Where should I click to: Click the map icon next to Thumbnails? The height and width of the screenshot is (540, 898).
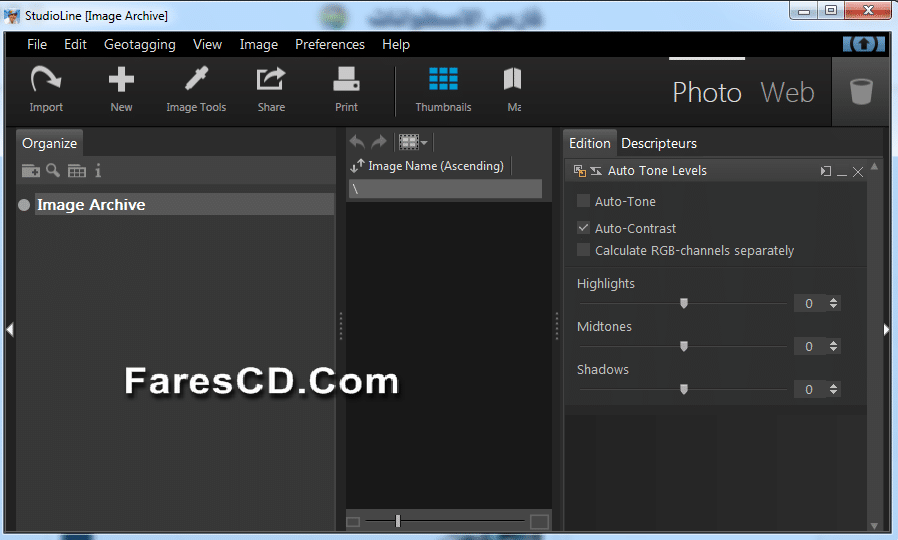513,79
